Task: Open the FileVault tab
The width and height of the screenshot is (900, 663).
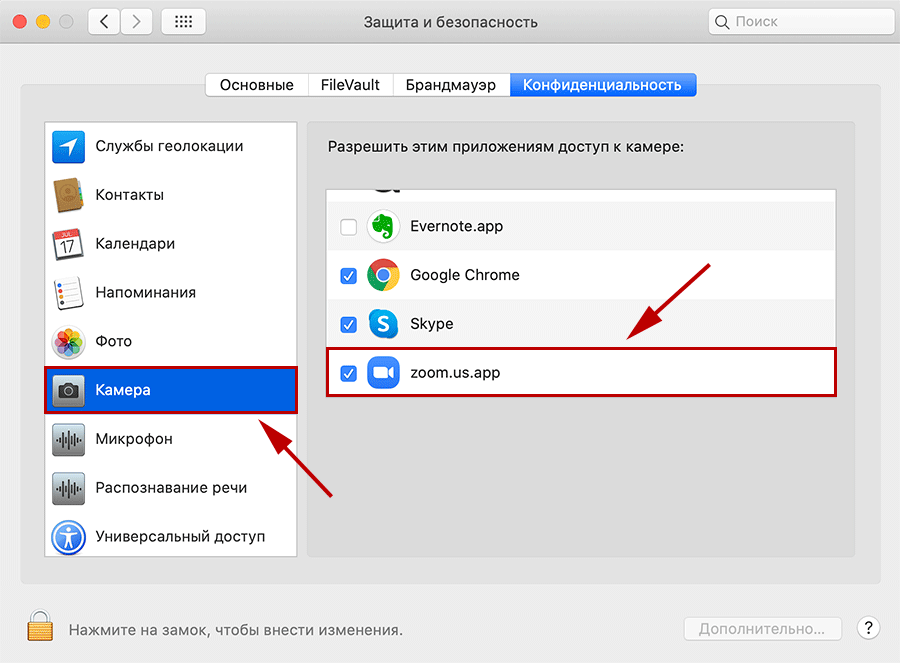Action: (350, 85)
